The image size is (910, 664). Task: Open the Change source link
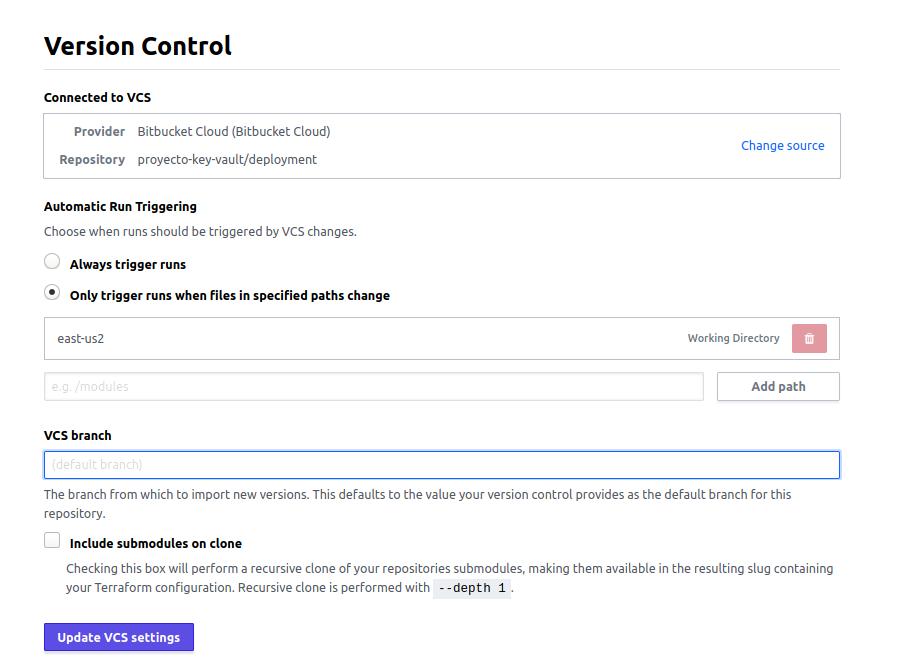tap(782, 146)
